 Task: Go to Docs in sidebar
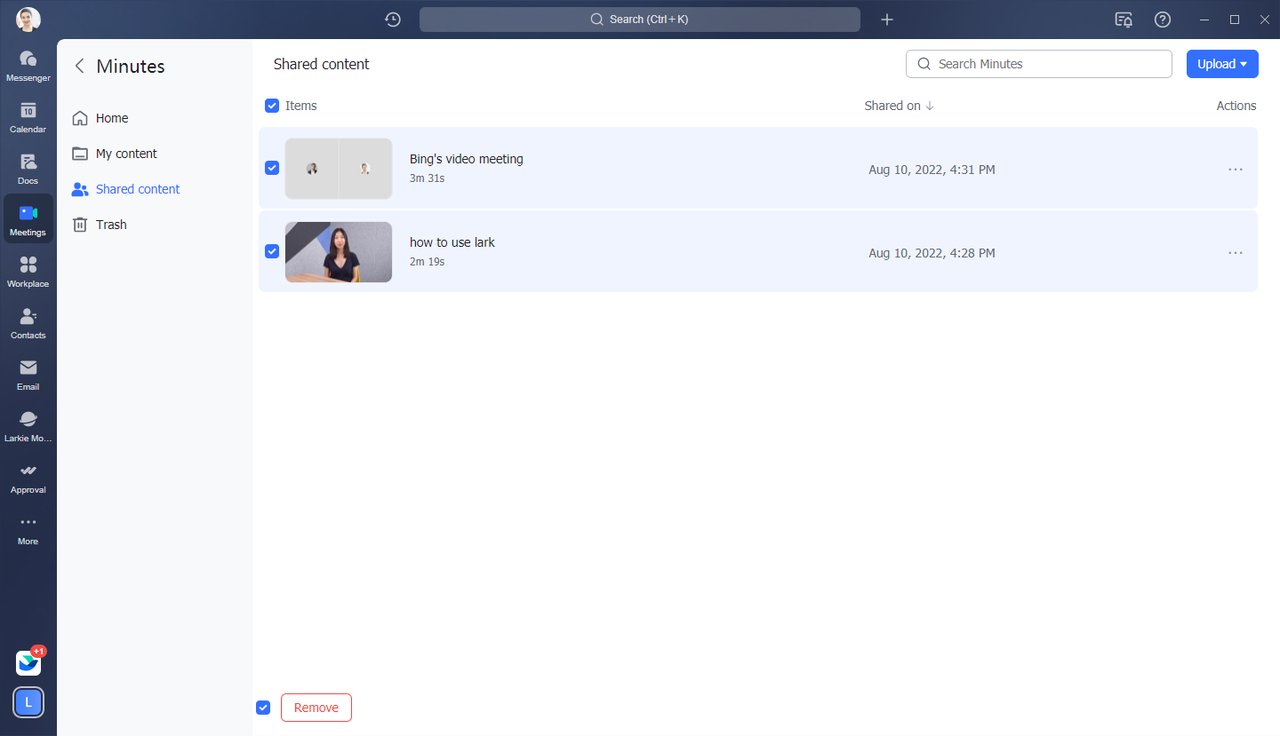tap(28, 167)
